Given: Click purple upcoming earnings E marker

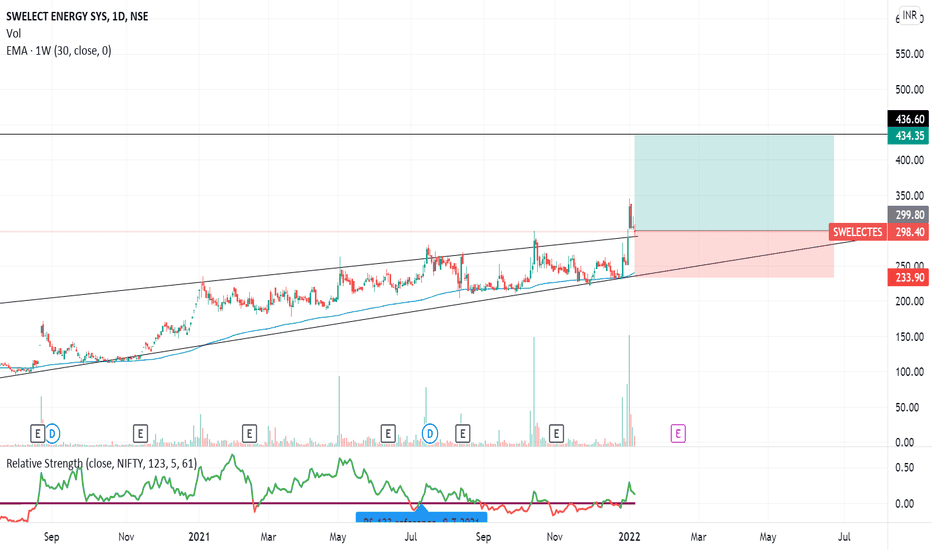Looking at the screenshot, I should pos(678,433).
